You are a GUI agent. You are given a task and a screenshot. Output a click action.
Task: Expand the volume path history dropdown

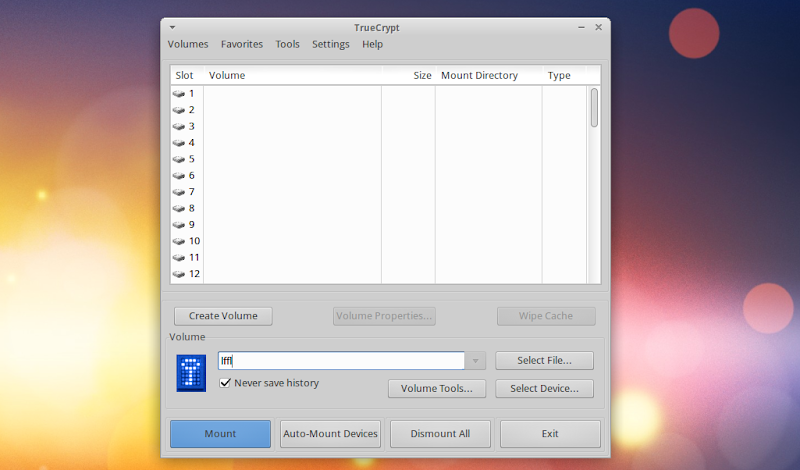pyautogui.click(x=476, y=361)
